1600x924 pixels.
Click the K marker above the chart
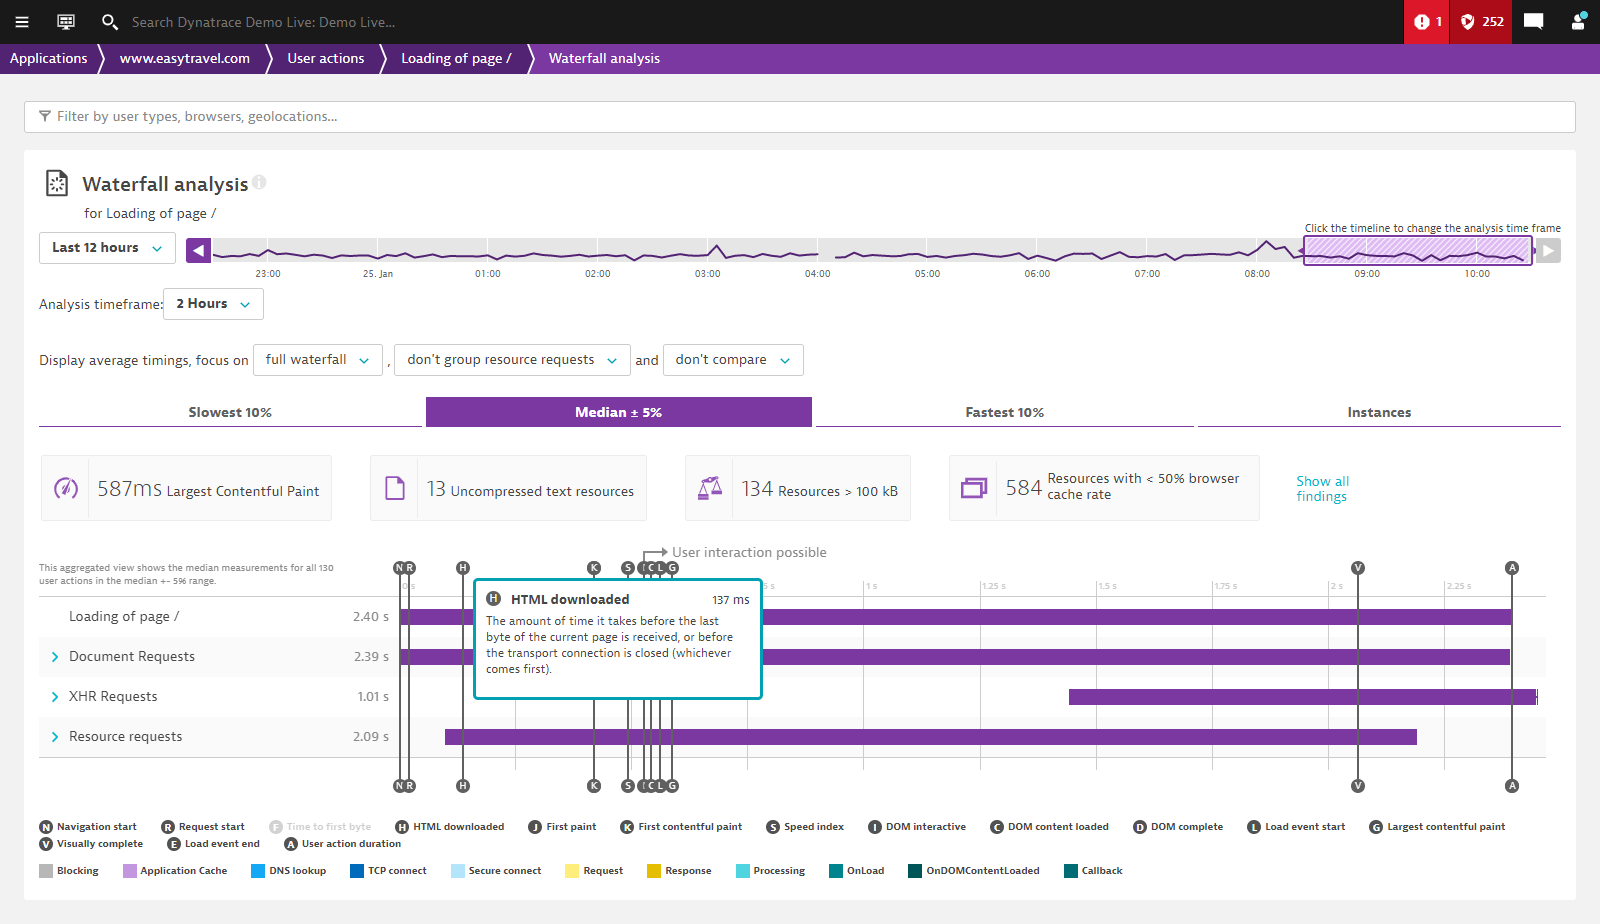(594, 568)
